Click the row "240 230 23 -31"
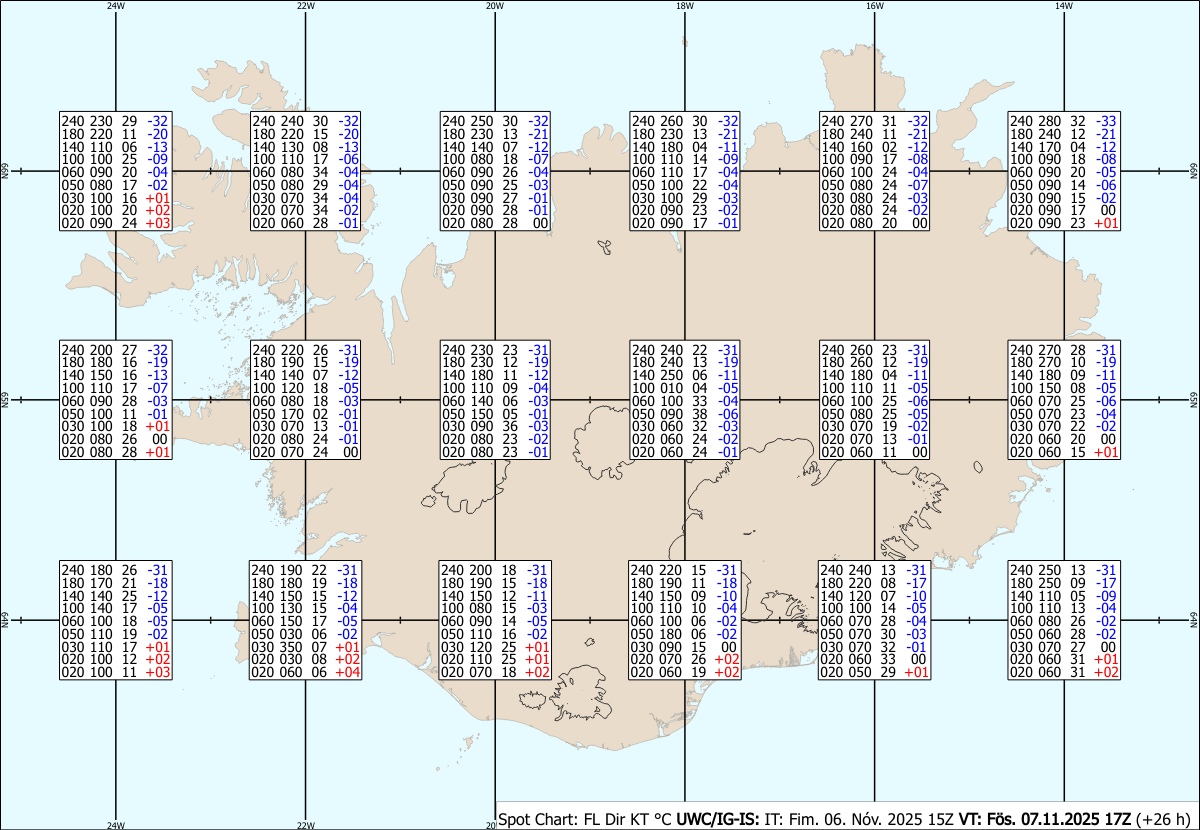The image size is (1200, 830). pyautogui.click(x=496, y=349)
